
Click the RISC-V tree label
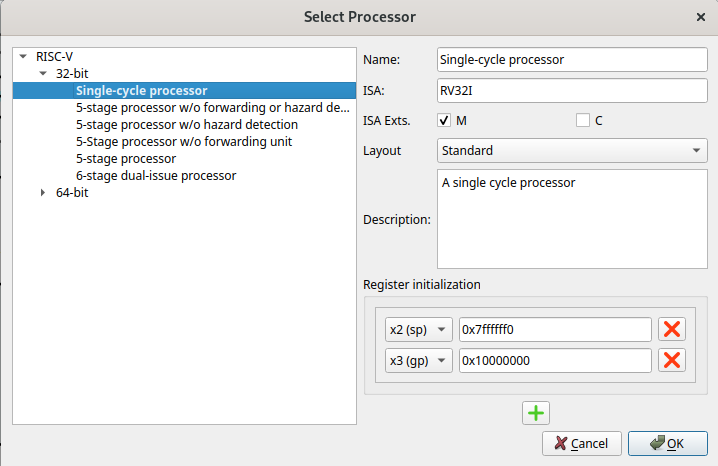(54, 57)
